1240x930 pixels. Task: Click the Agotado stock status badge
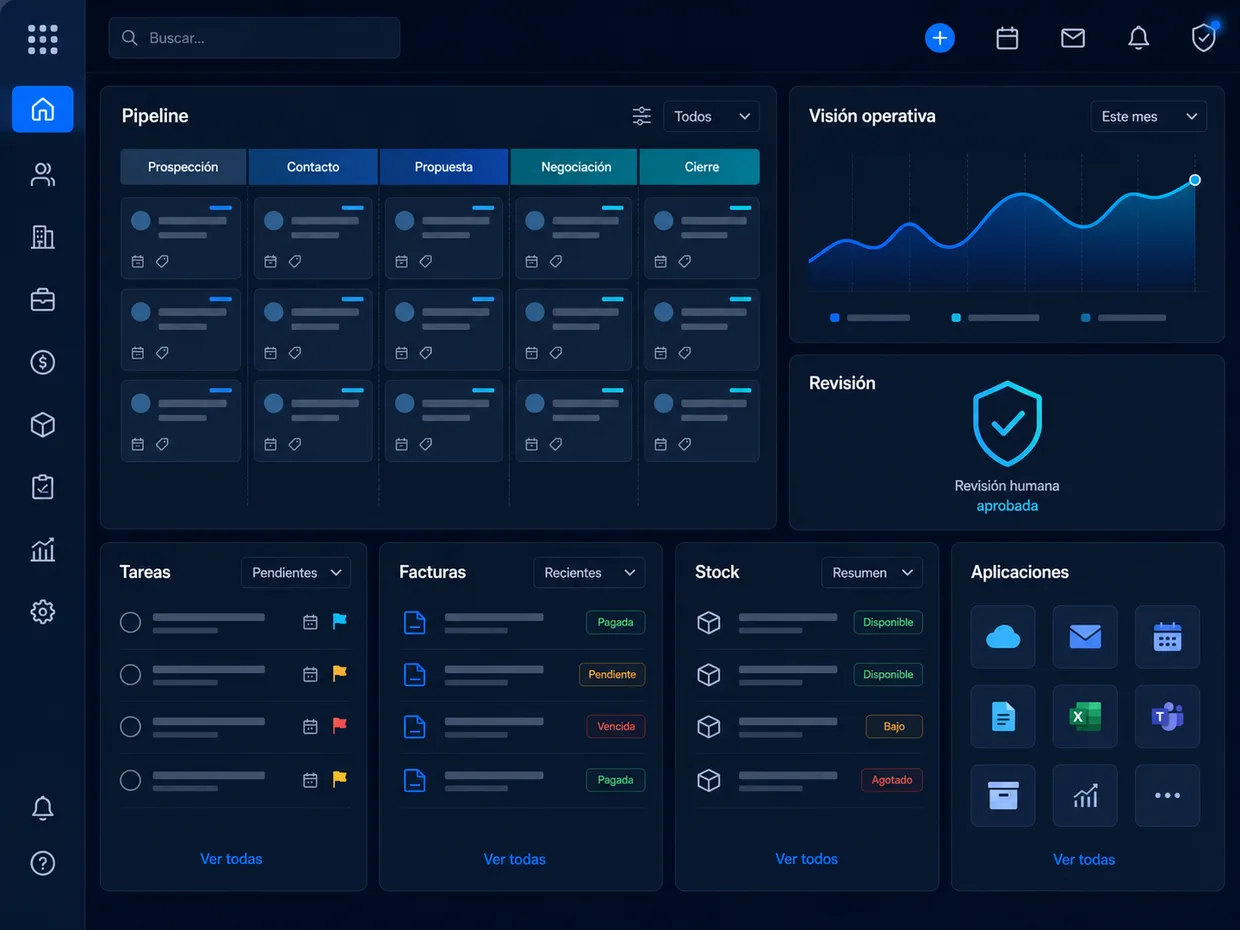[892, 780]
